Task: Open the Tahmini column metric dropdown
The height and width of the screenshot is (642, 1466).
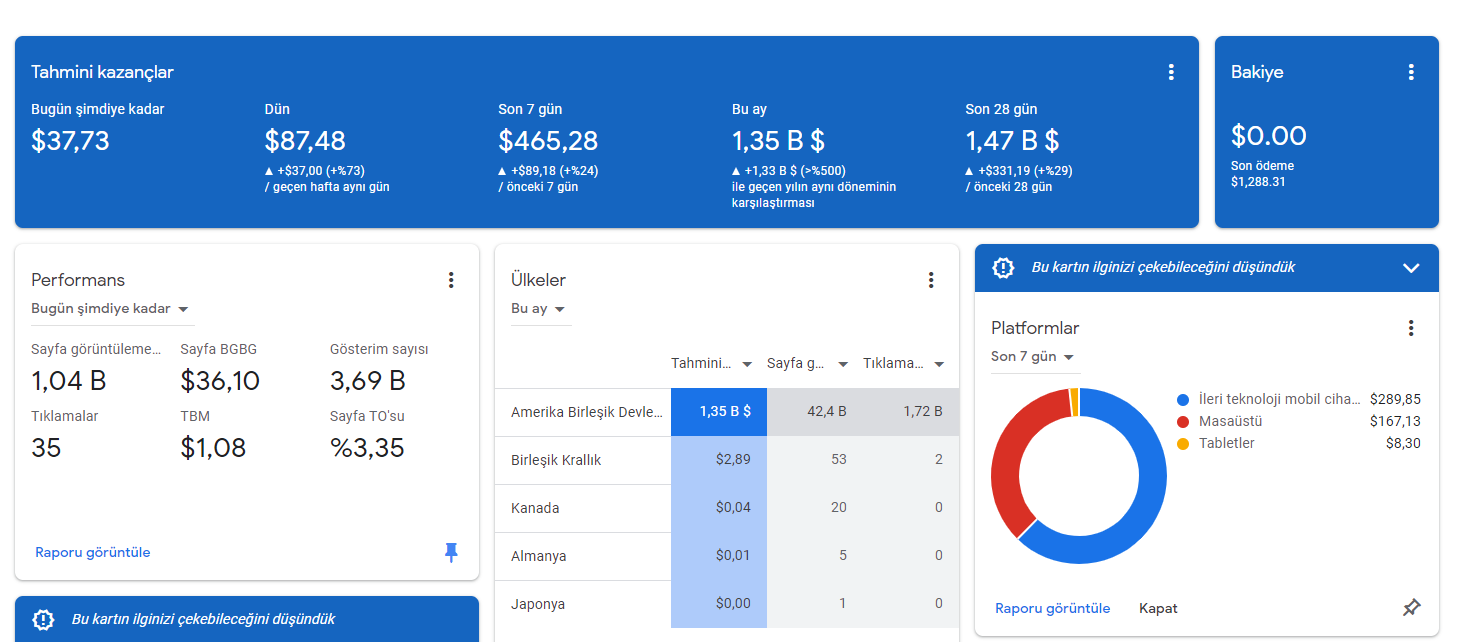Action: pyautogui.click(x=710, y=364)
